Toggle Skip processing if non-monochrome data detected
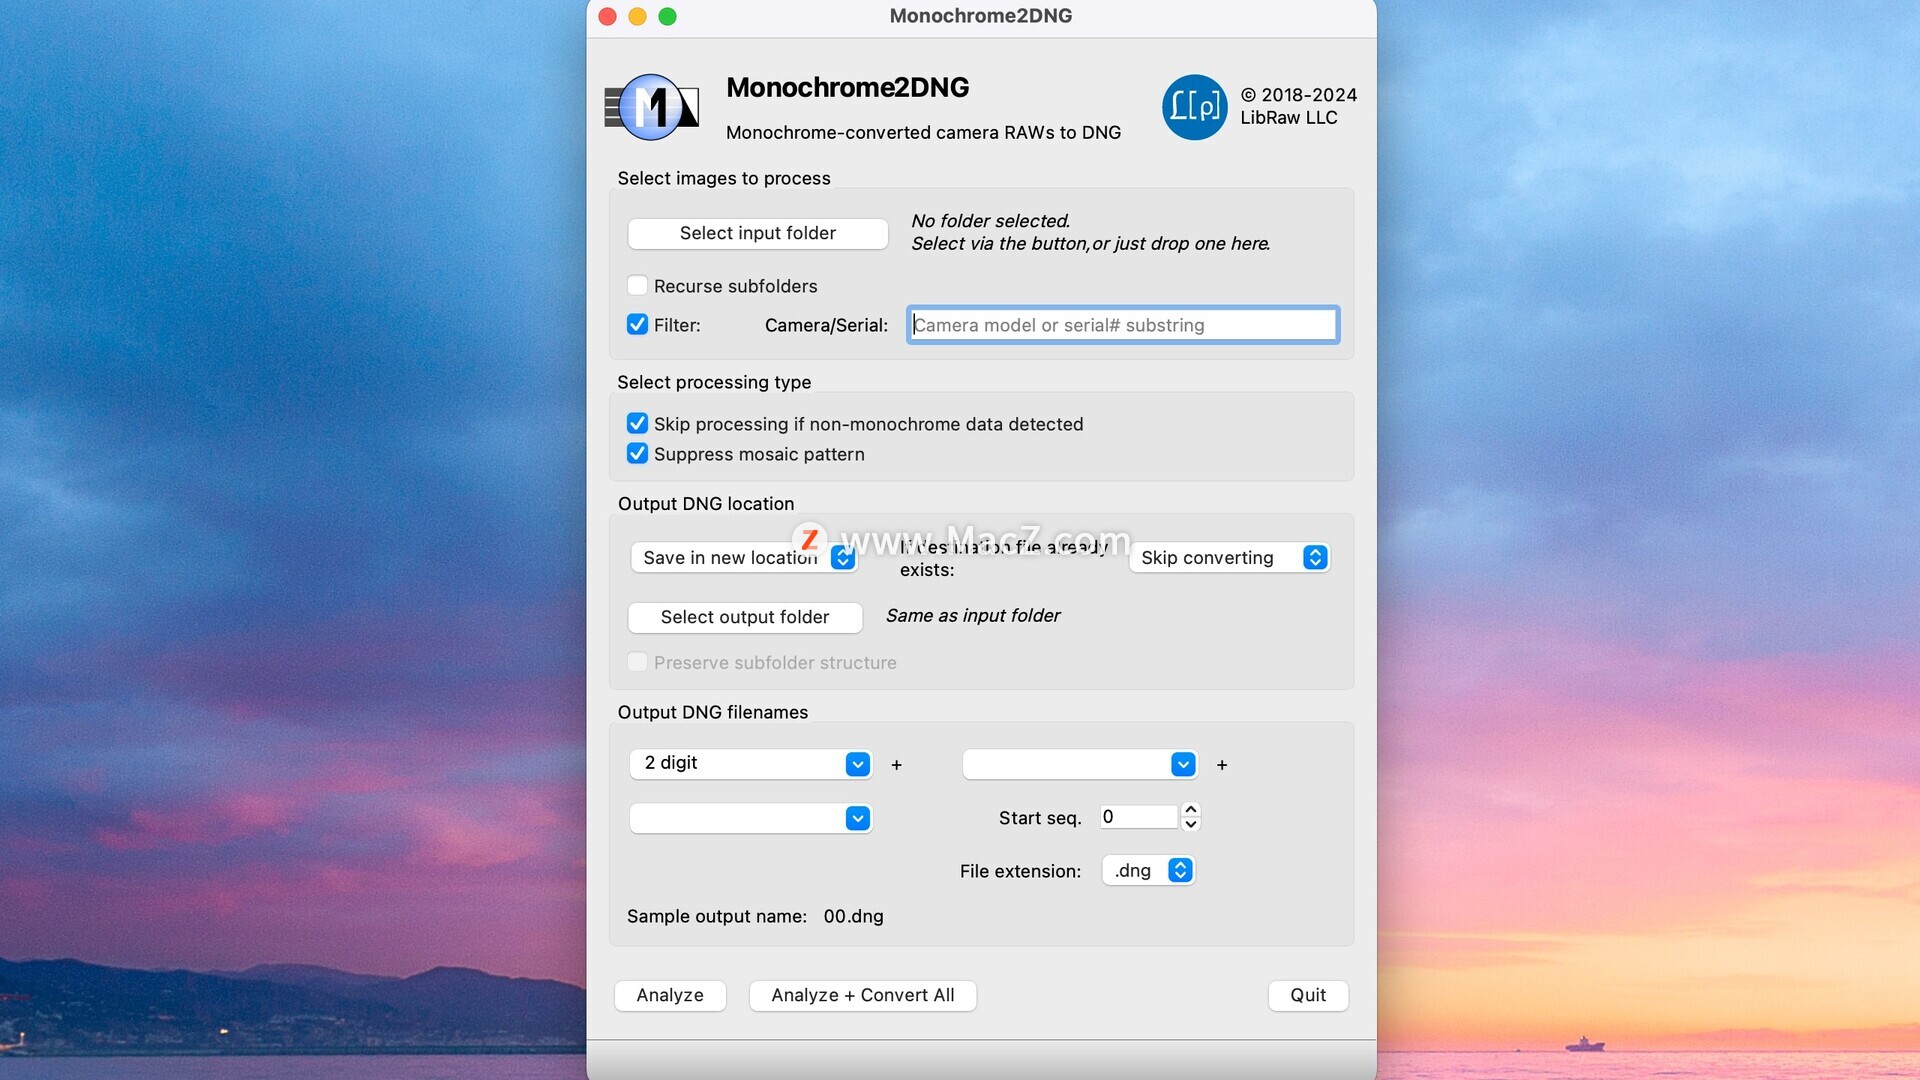Screen dimensions: 1920x1080 pos(637,424)
